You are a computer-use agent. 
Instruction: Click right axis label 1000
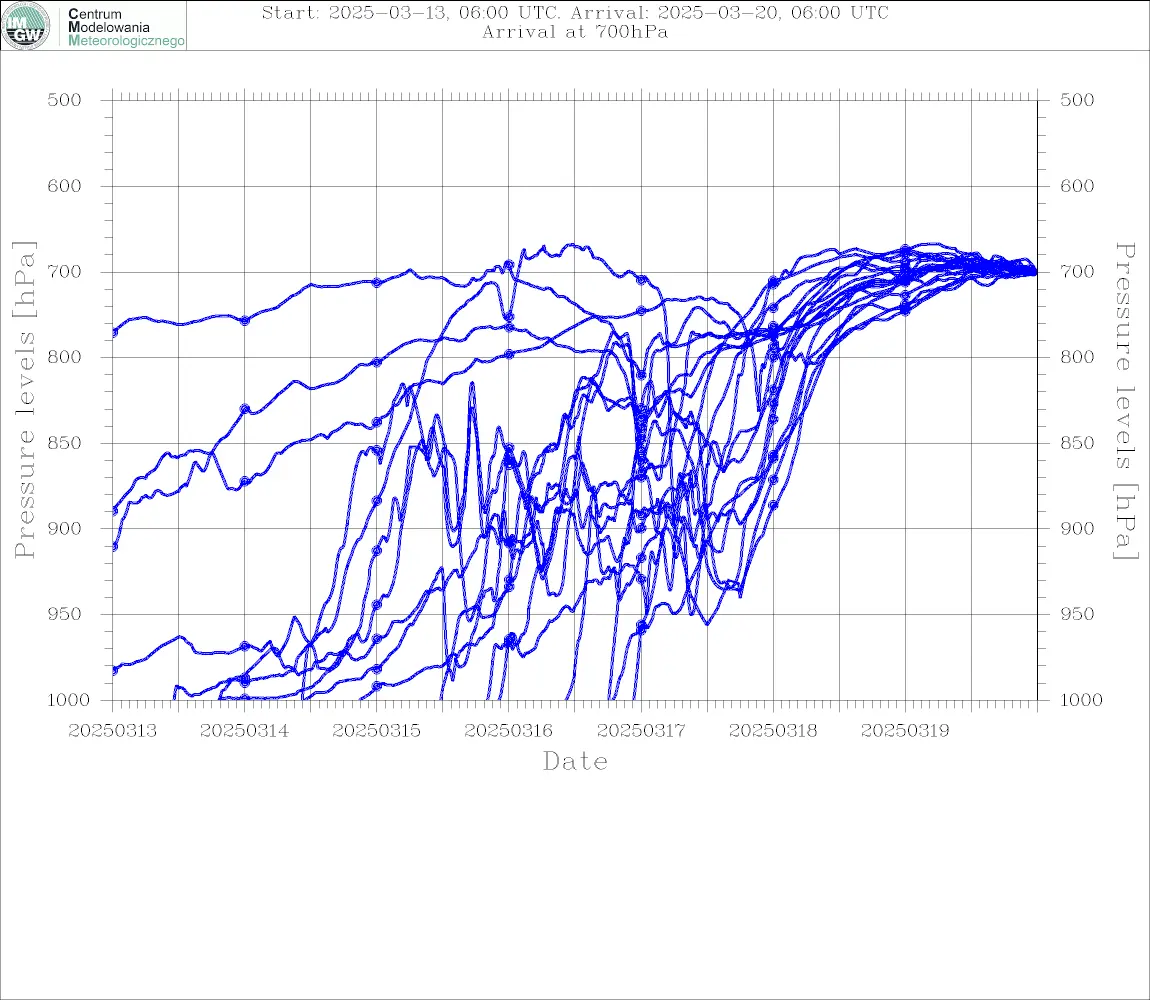tap(1081, 700)
